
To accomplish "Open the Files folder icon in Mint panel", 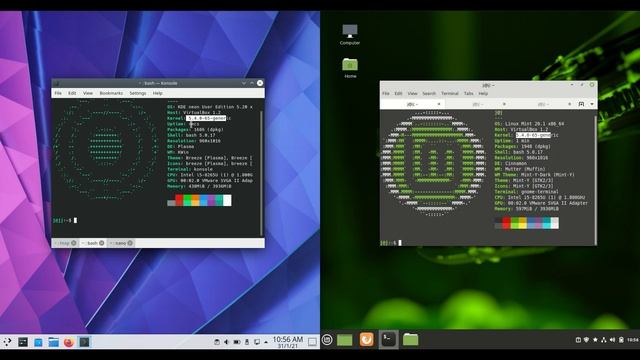I will pyautogui.click(x=411, y=340).
